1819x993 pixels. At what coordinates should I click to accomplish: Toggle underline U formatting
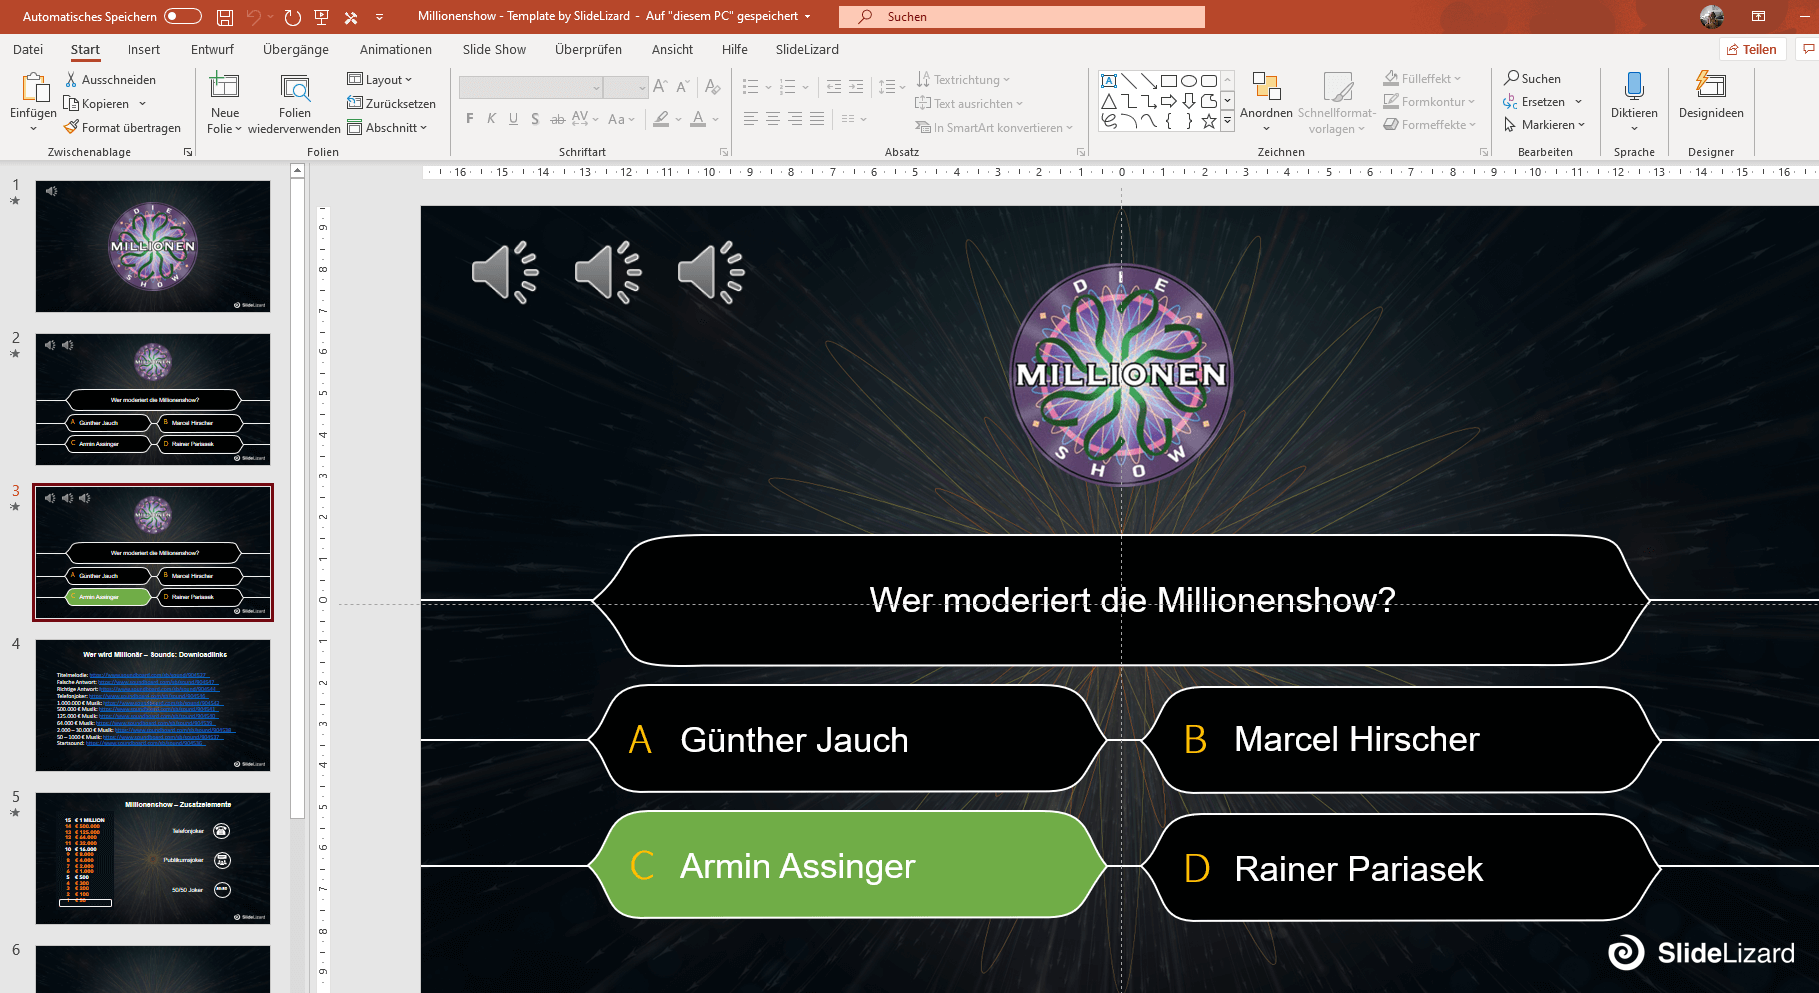(x=513, y=119)
